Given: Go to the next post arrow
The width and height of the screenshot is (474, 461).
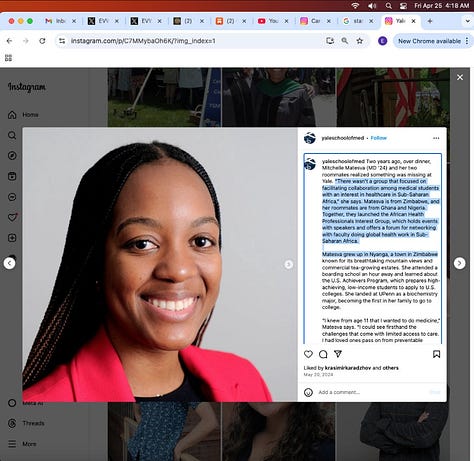Looking at the screenshot, I should pos(459,263).
